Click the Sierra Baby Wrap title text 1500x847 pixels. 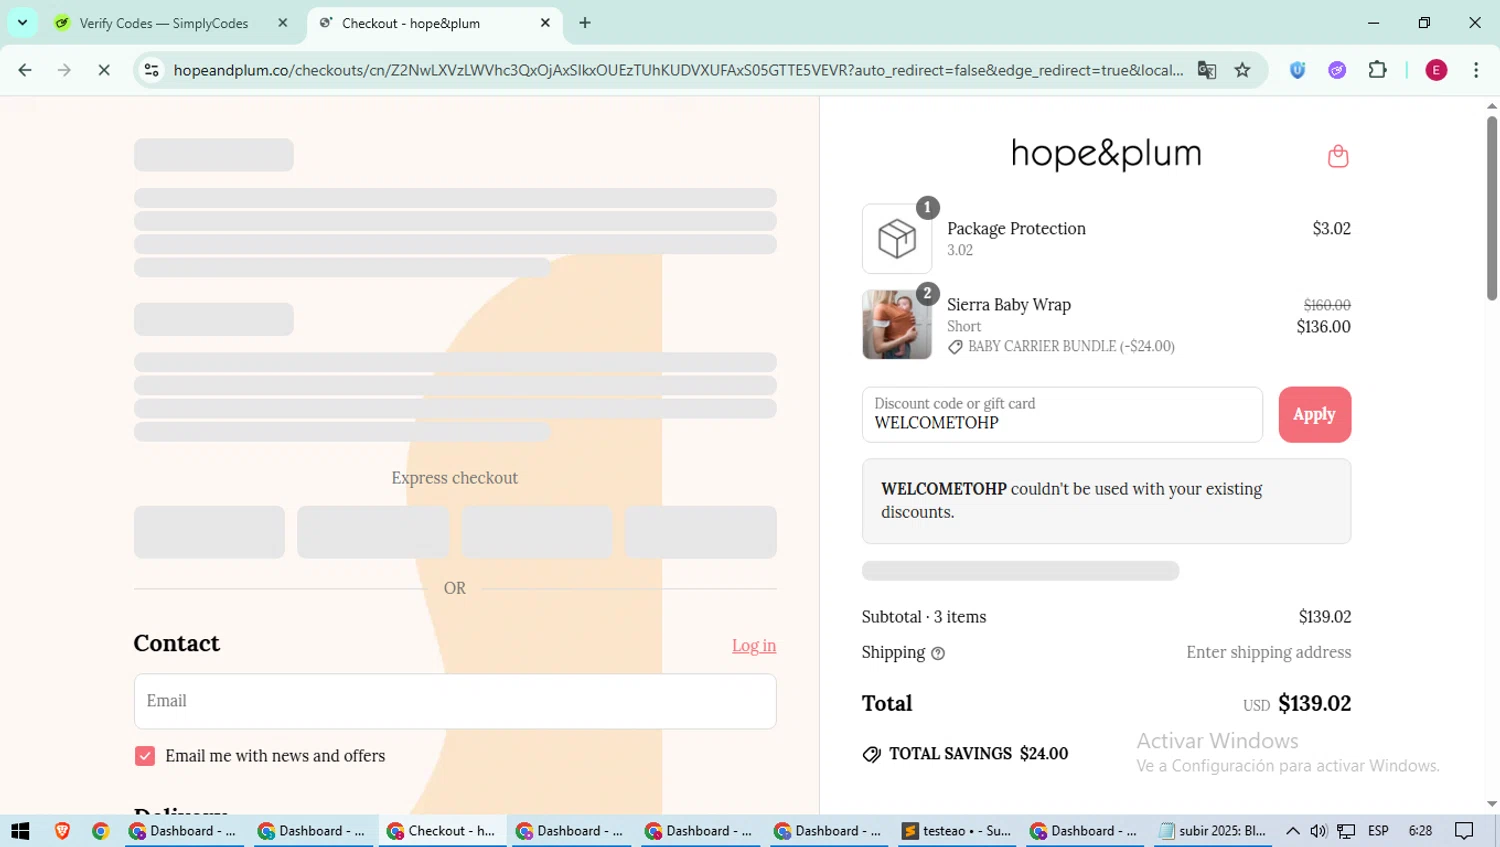[x=1009, y=305]
